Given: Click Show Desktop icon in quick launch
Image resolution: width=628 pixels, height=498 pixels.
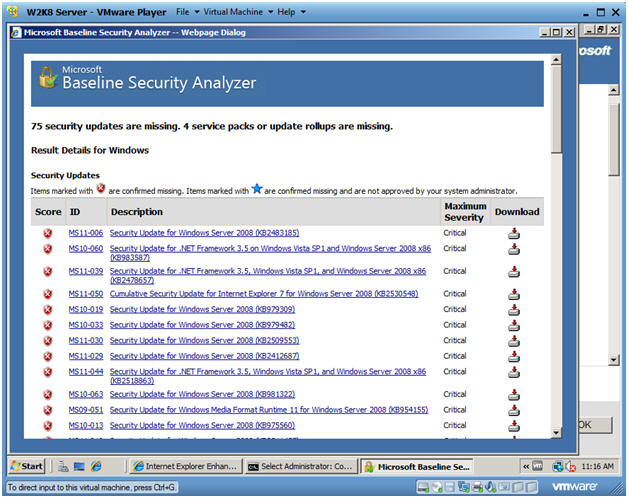Looking at the screenshot, I should click(x=79, y=466).
